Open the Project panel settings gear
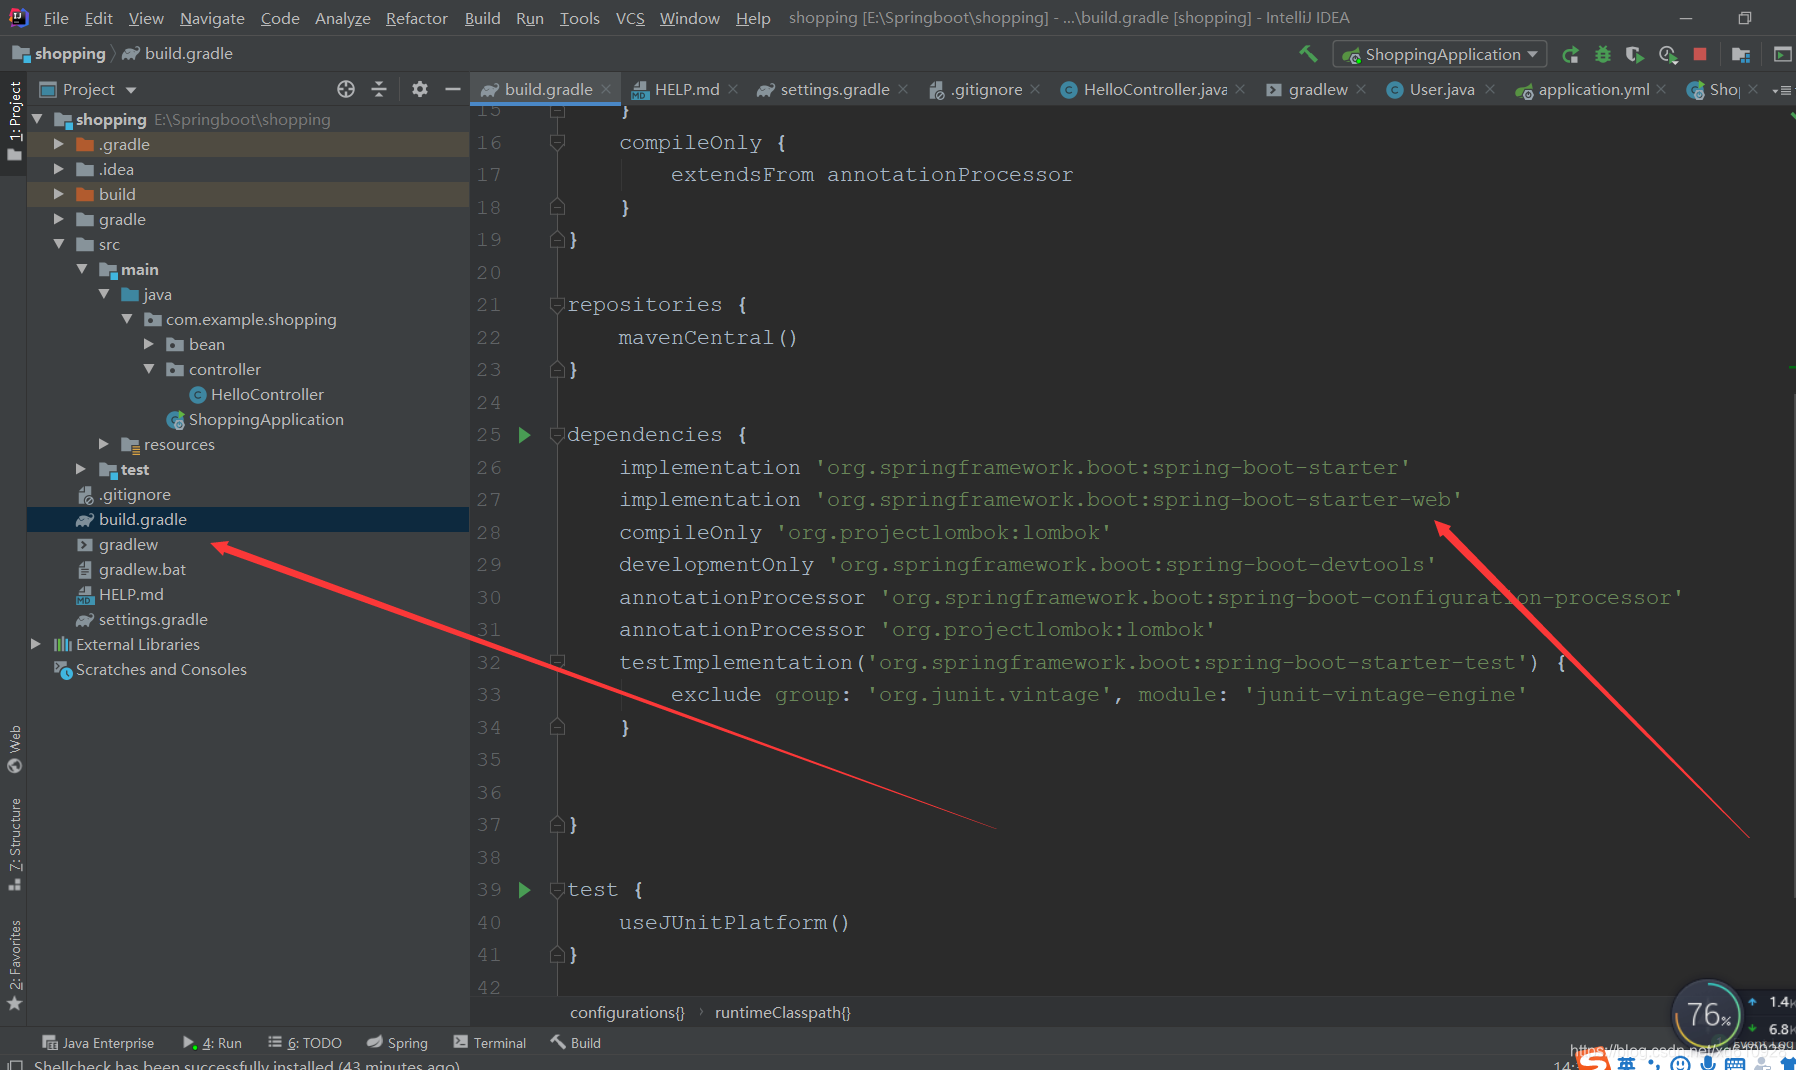 [420, 89]
